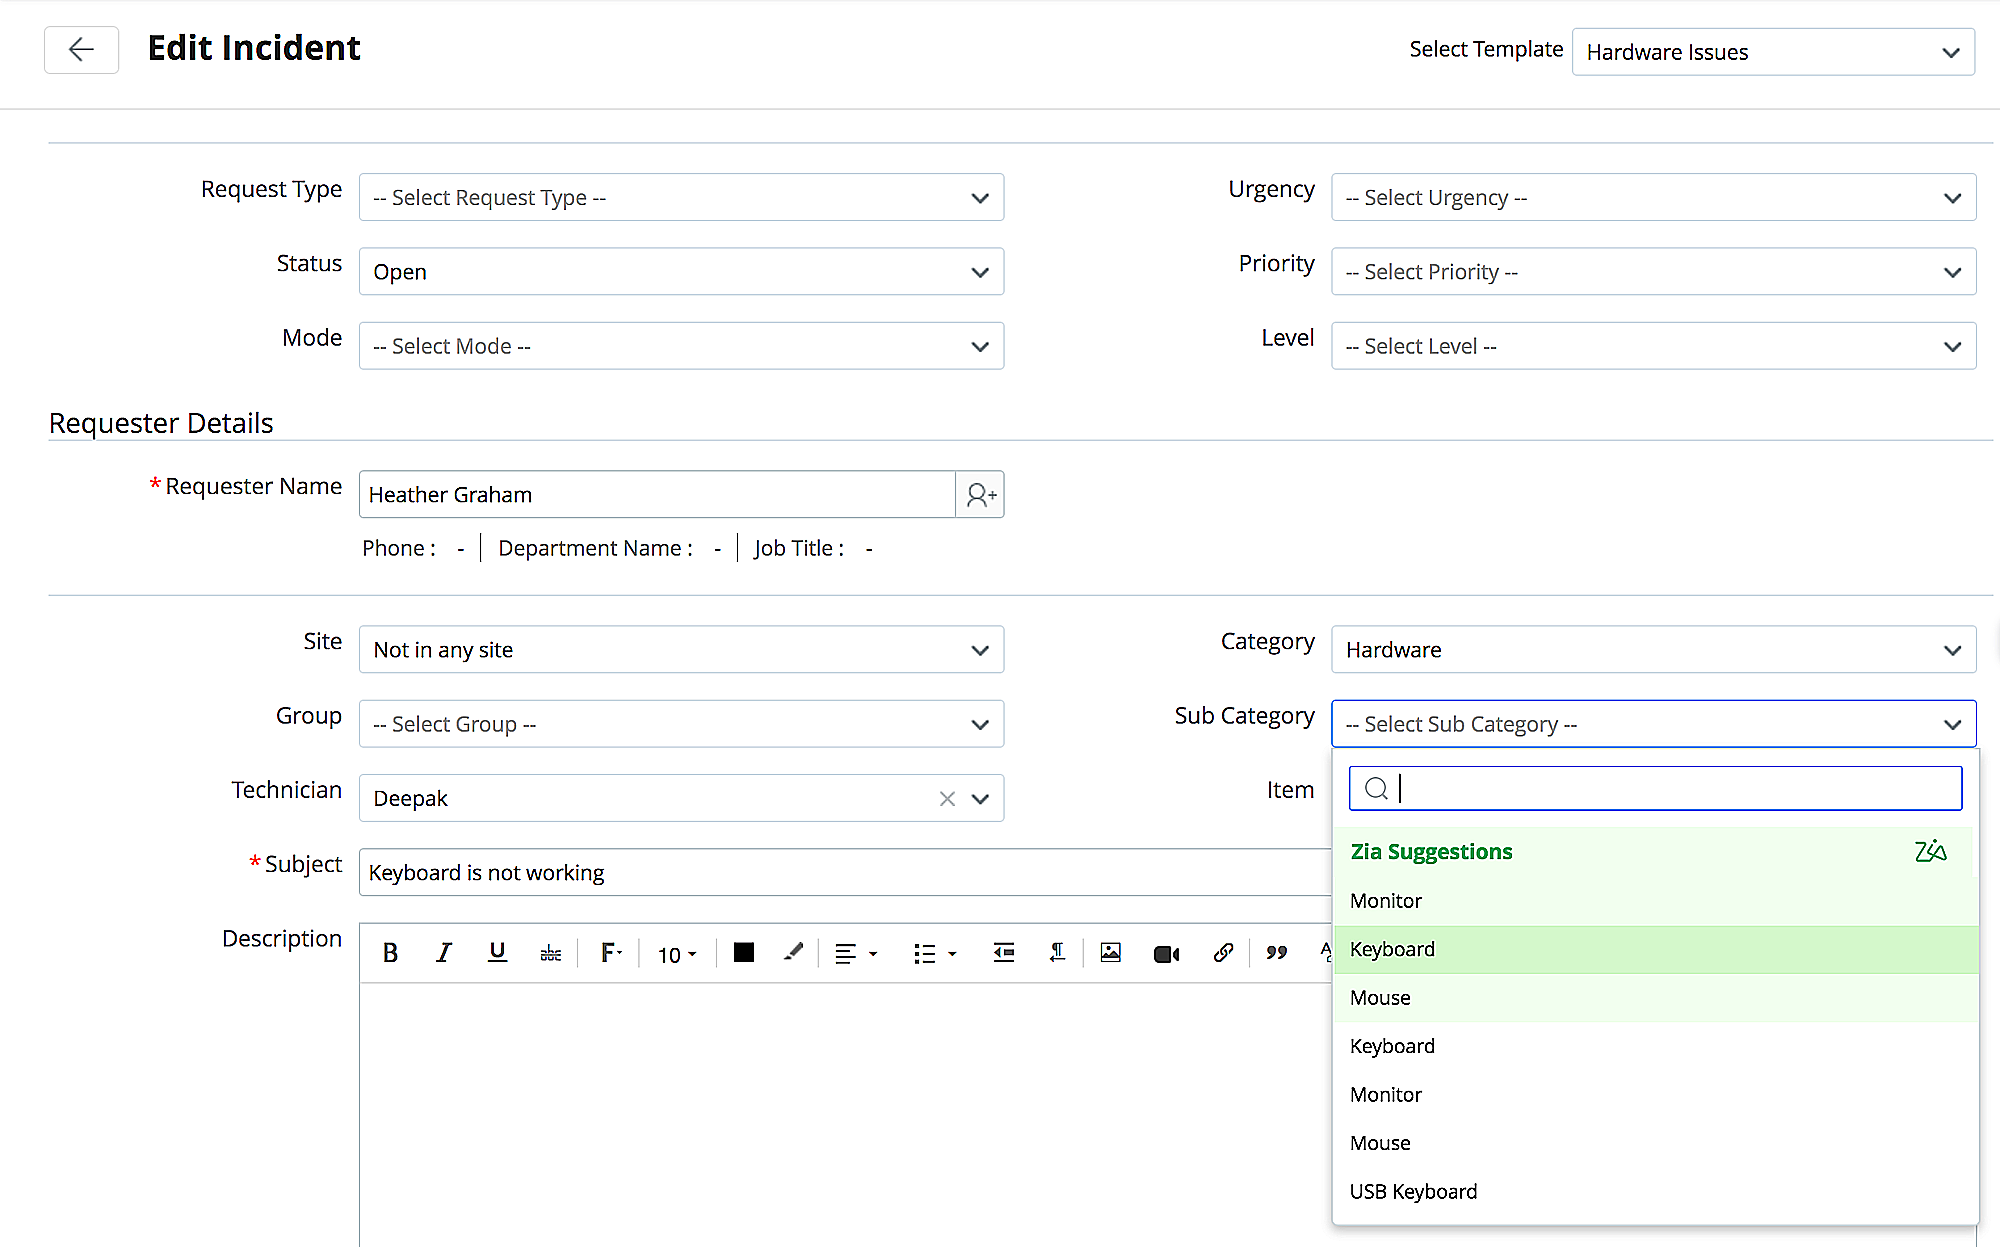Open the font size 10 dropdown
Viewport: 2000px width, 1247px height.
coord(677,955)
